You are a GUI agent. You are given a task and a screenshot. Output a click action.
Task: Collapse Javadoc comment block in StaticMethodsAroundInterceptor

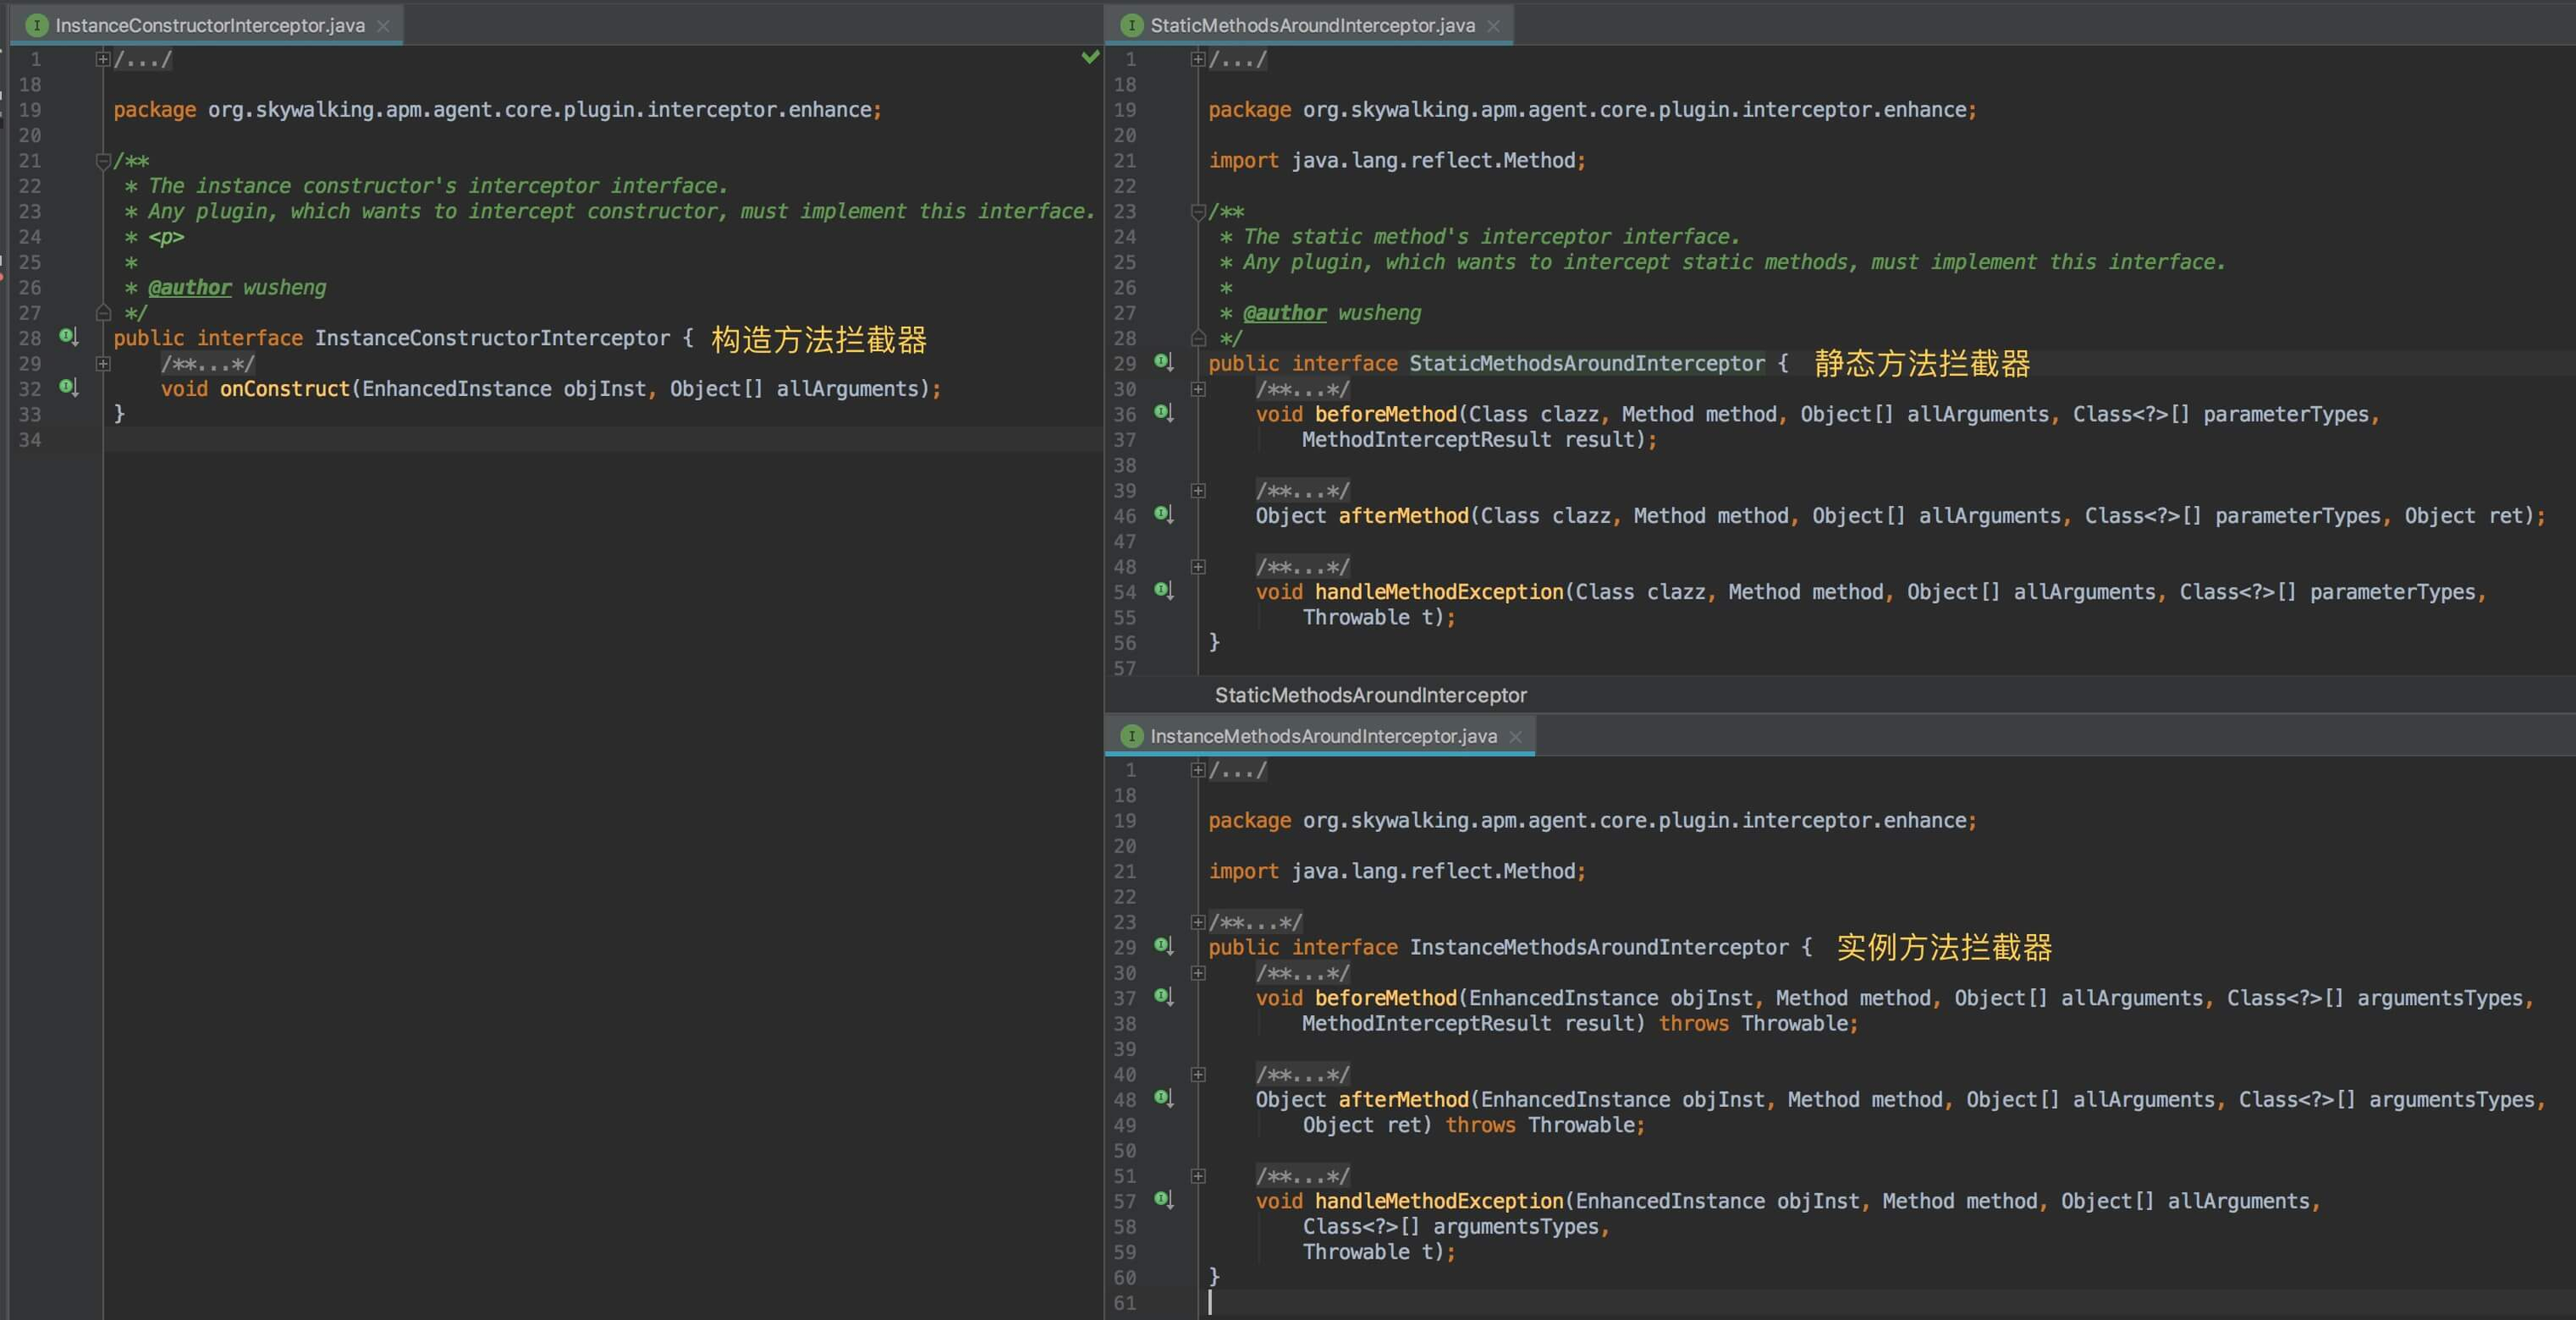[x=1198, y=211]
